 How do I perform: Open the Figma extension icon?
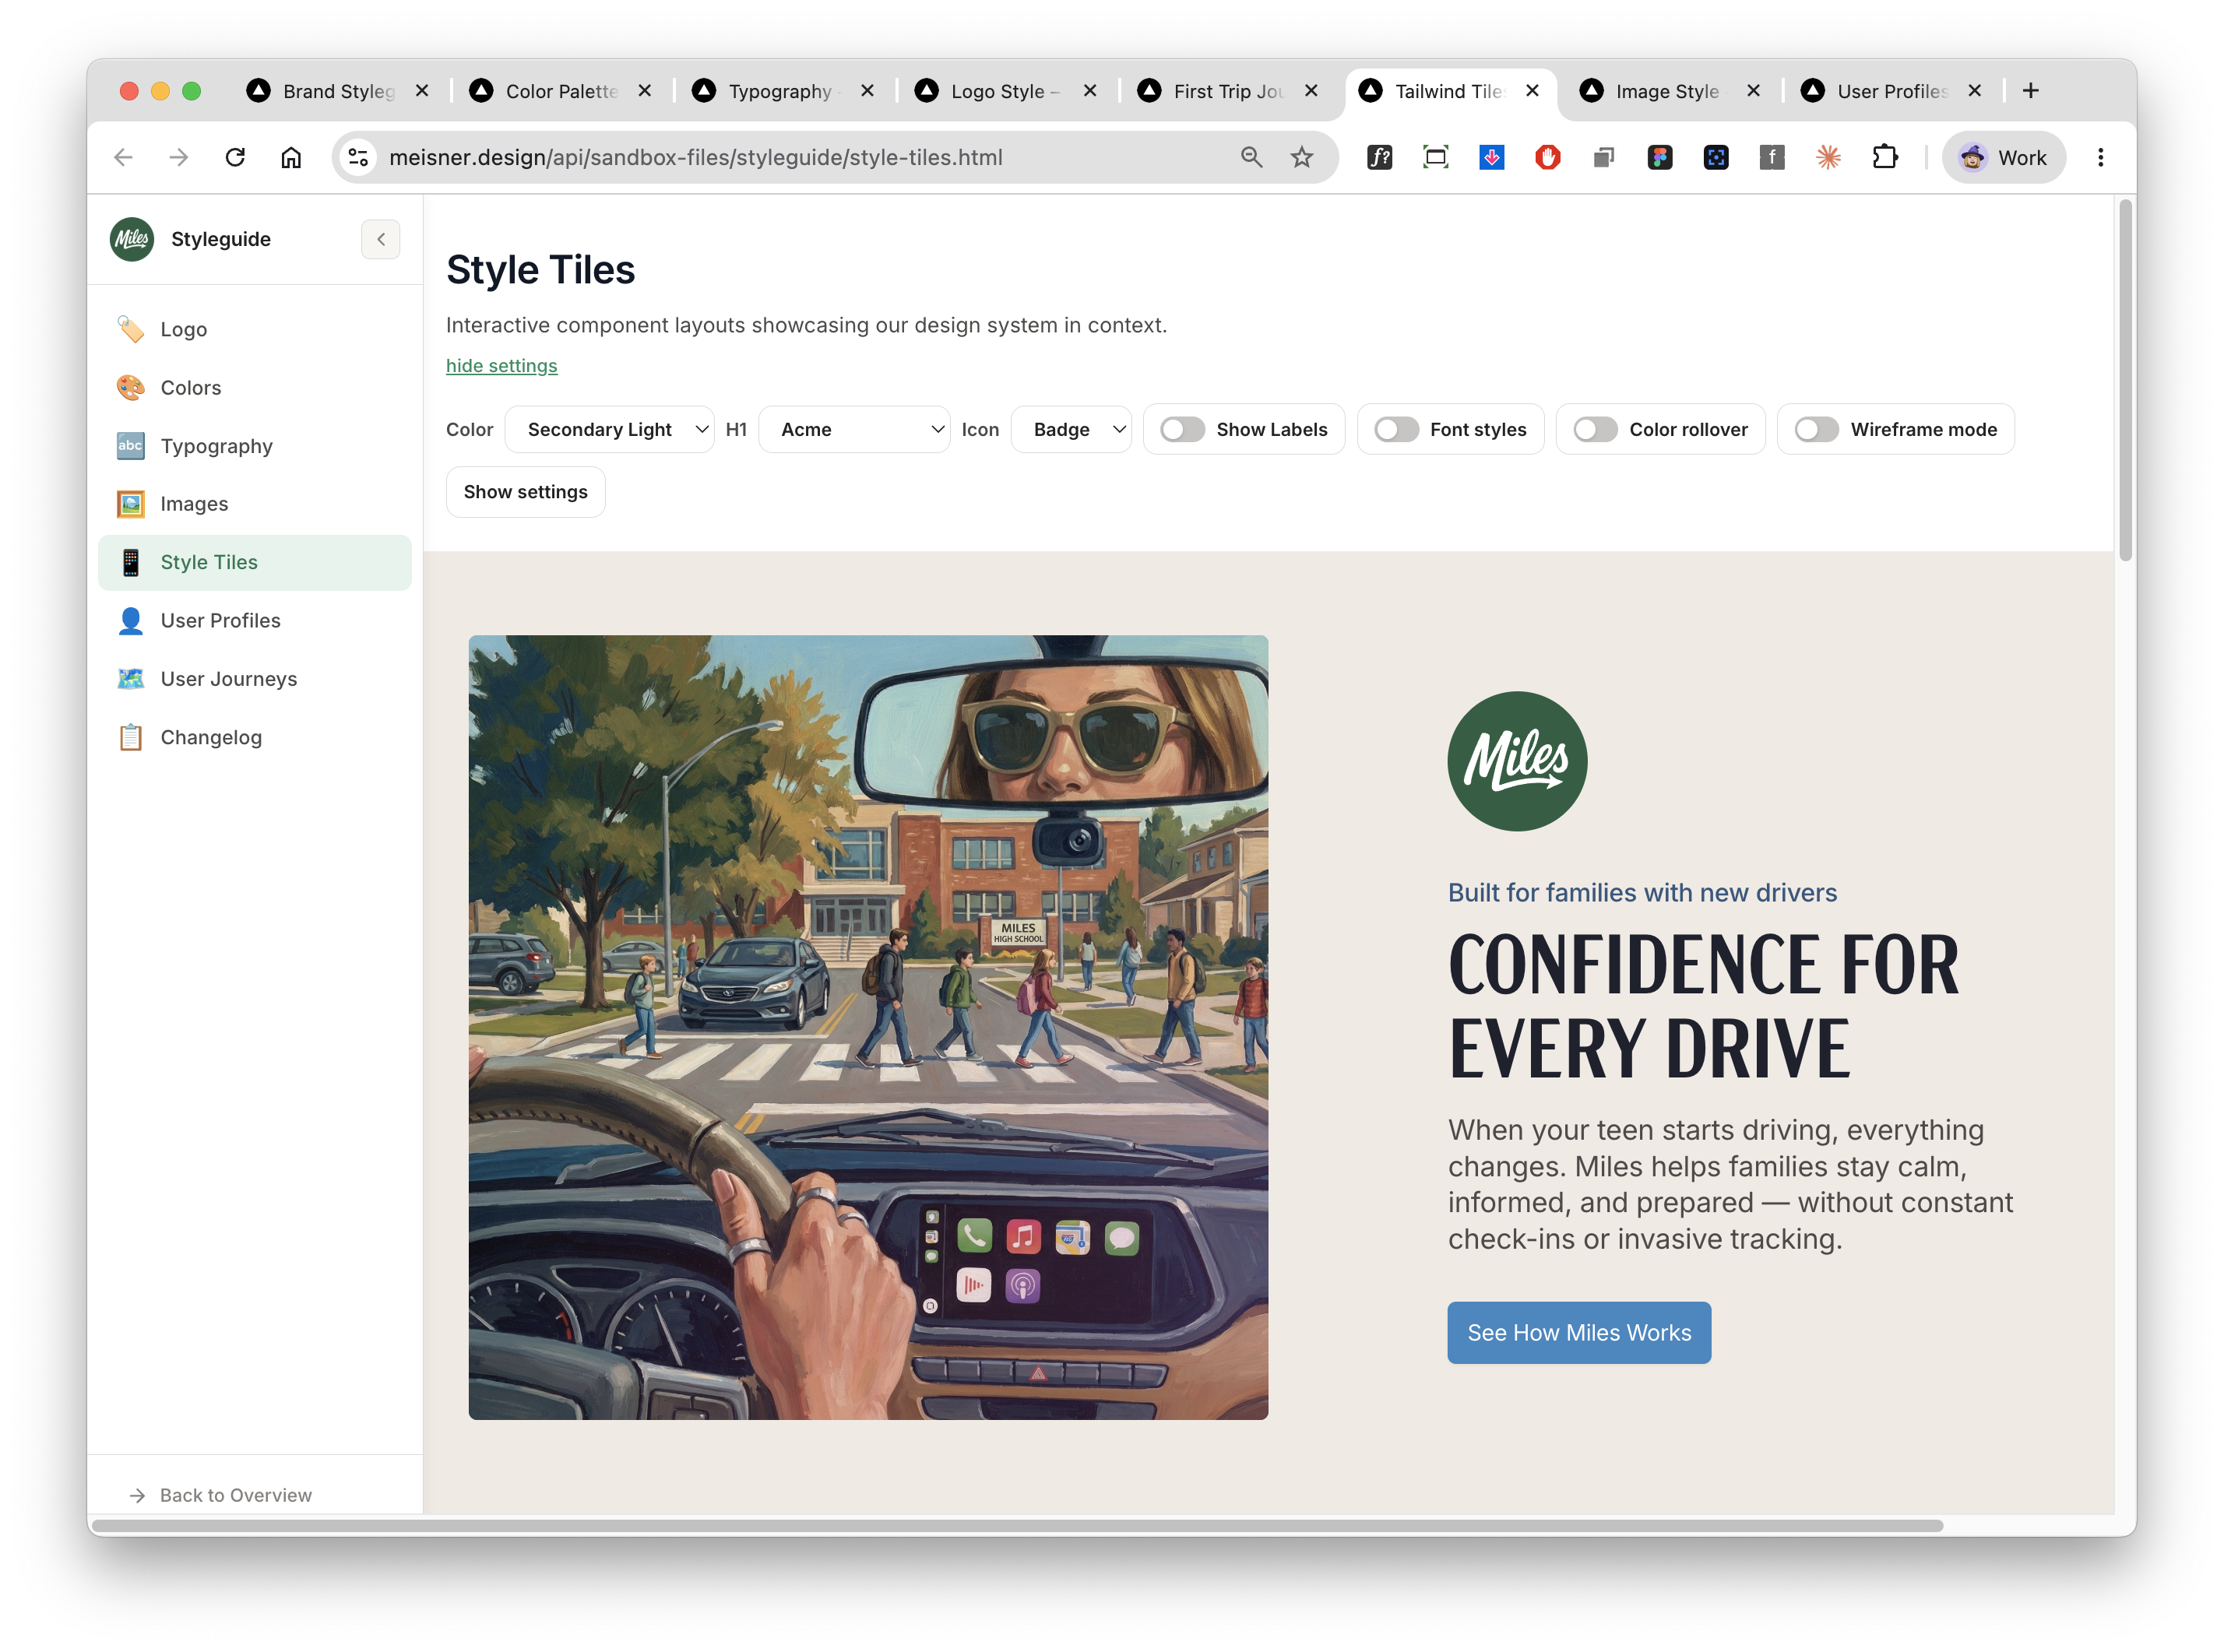click(1659, 157)
